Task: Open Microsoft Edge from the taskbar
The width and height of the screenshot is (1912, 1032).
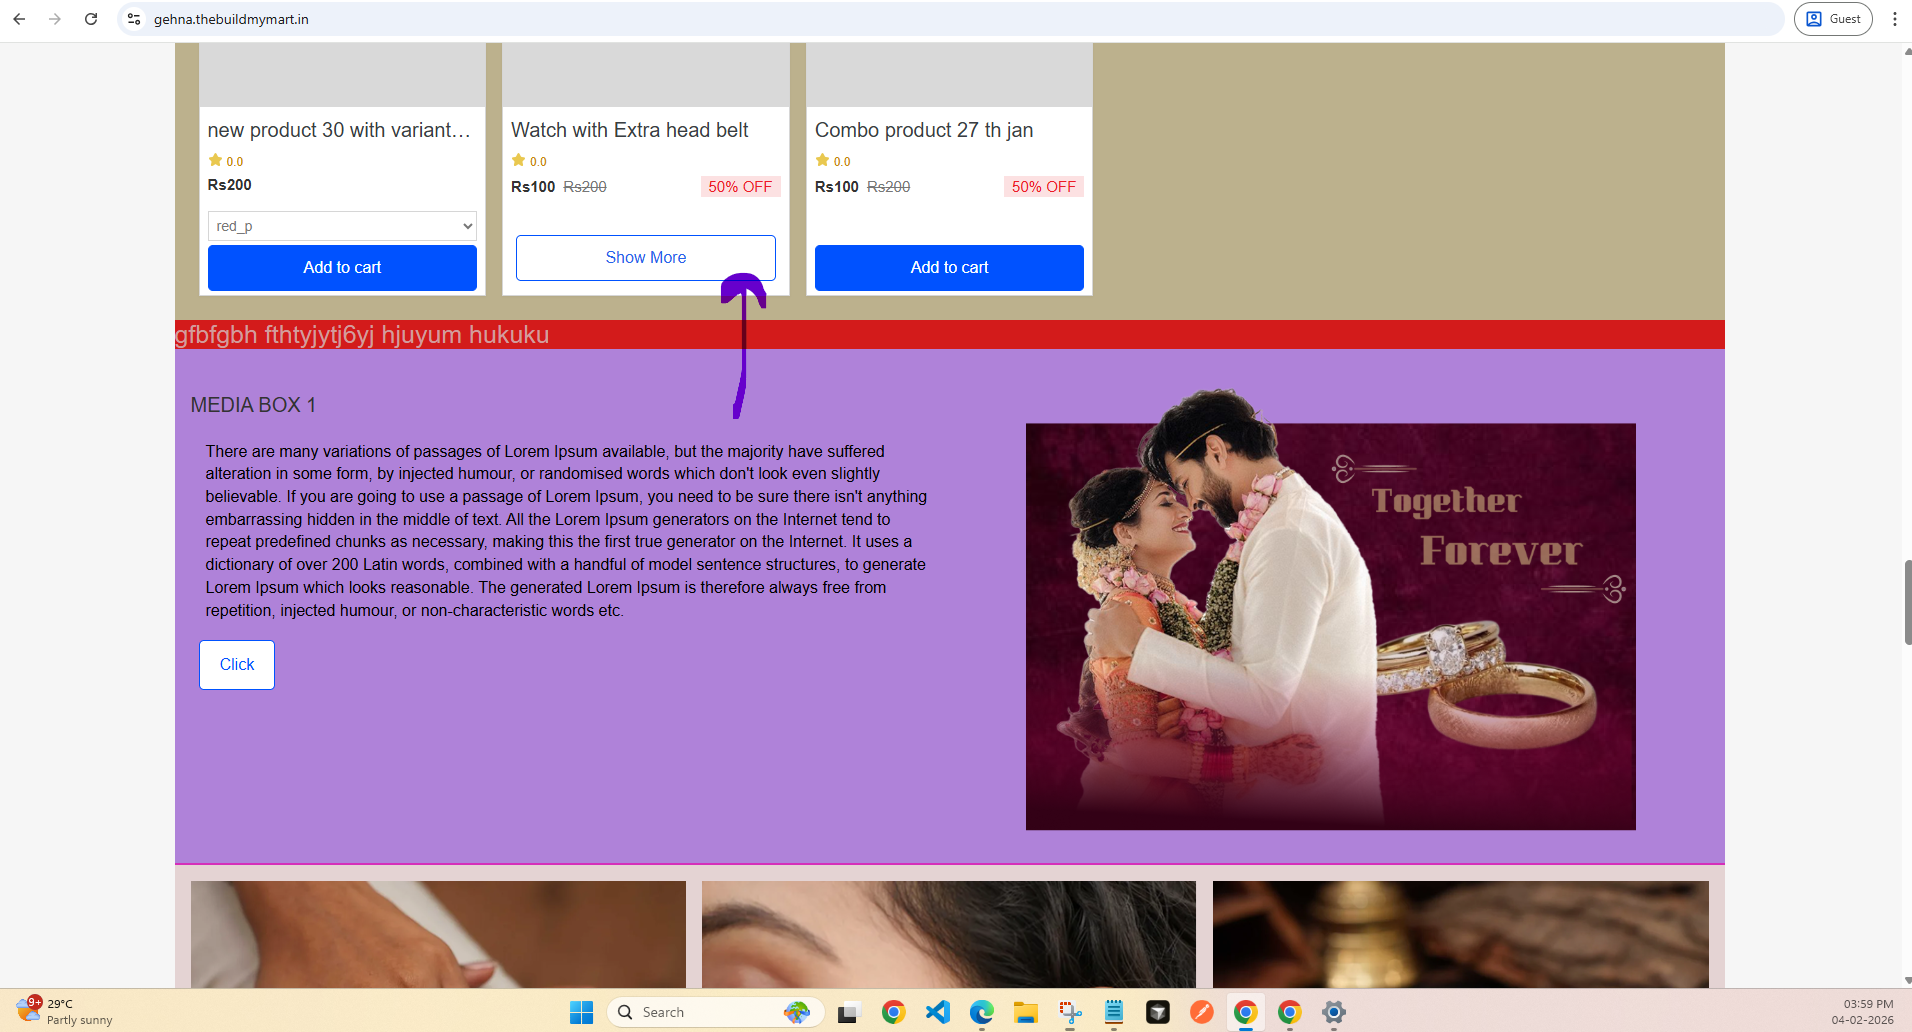Action: tap(981, 1013)
